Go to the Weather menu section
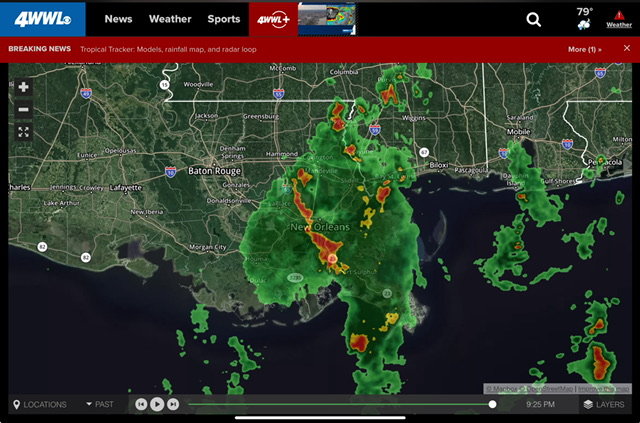The image size is (640, 423). coord(170,19)
